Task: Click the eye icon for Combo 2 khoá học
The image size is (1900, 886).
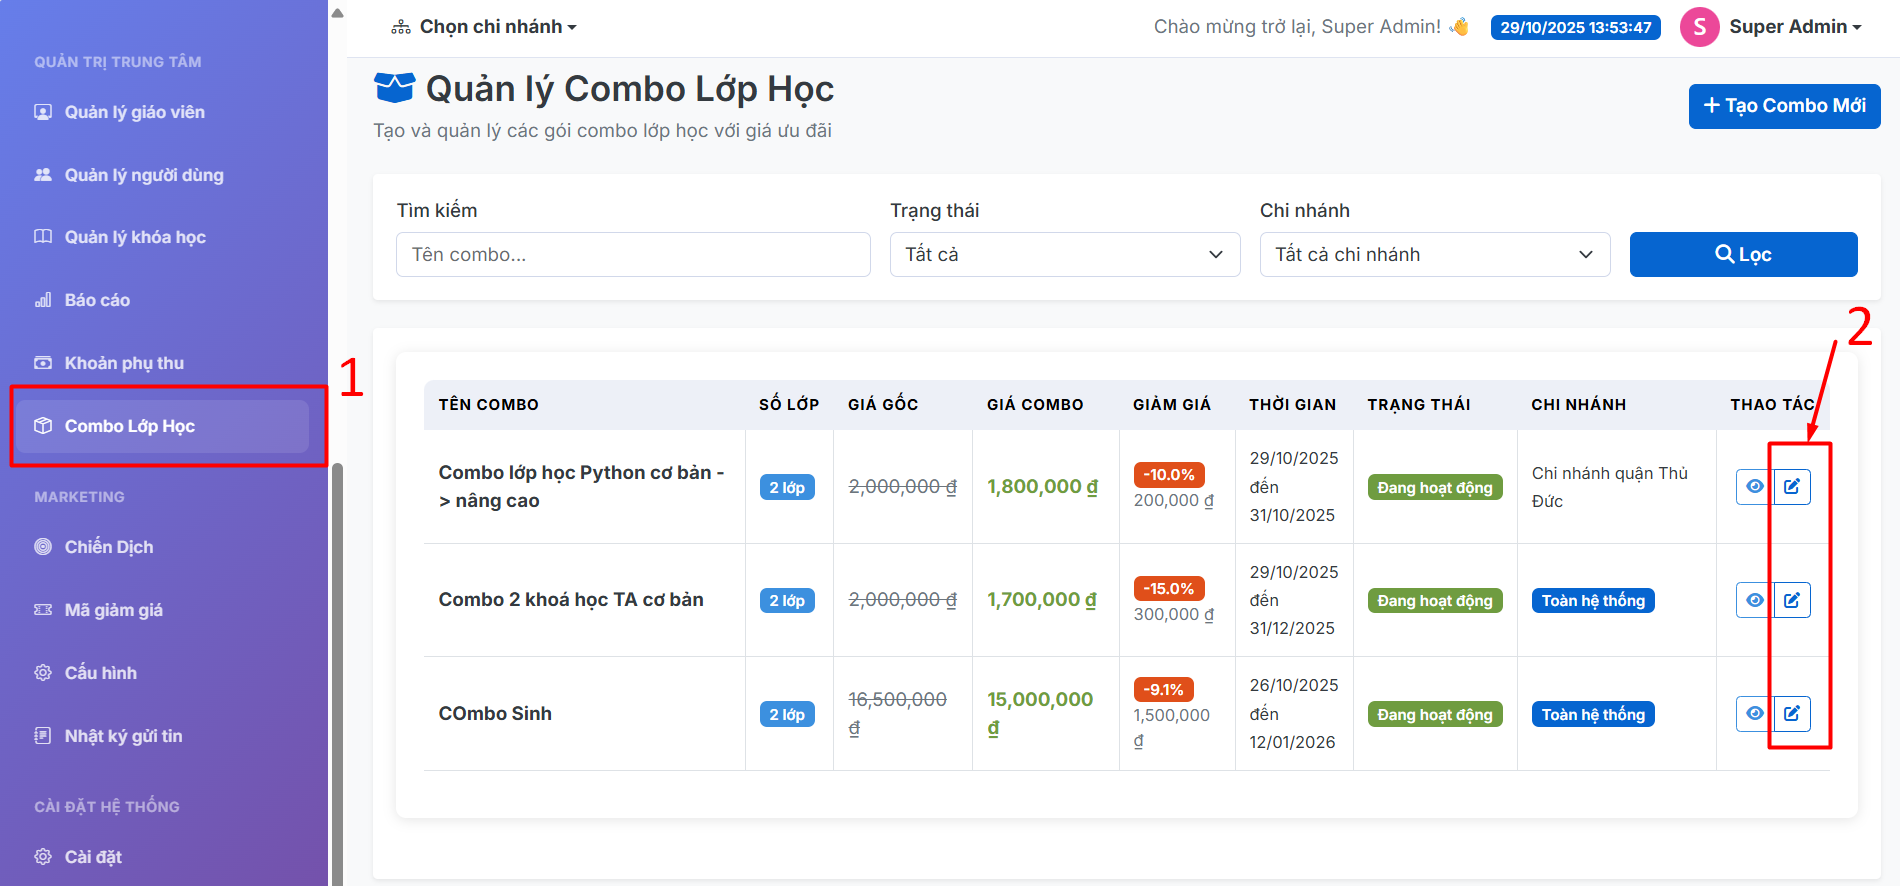Action: pyautogui.click(x=1754, y=600)
